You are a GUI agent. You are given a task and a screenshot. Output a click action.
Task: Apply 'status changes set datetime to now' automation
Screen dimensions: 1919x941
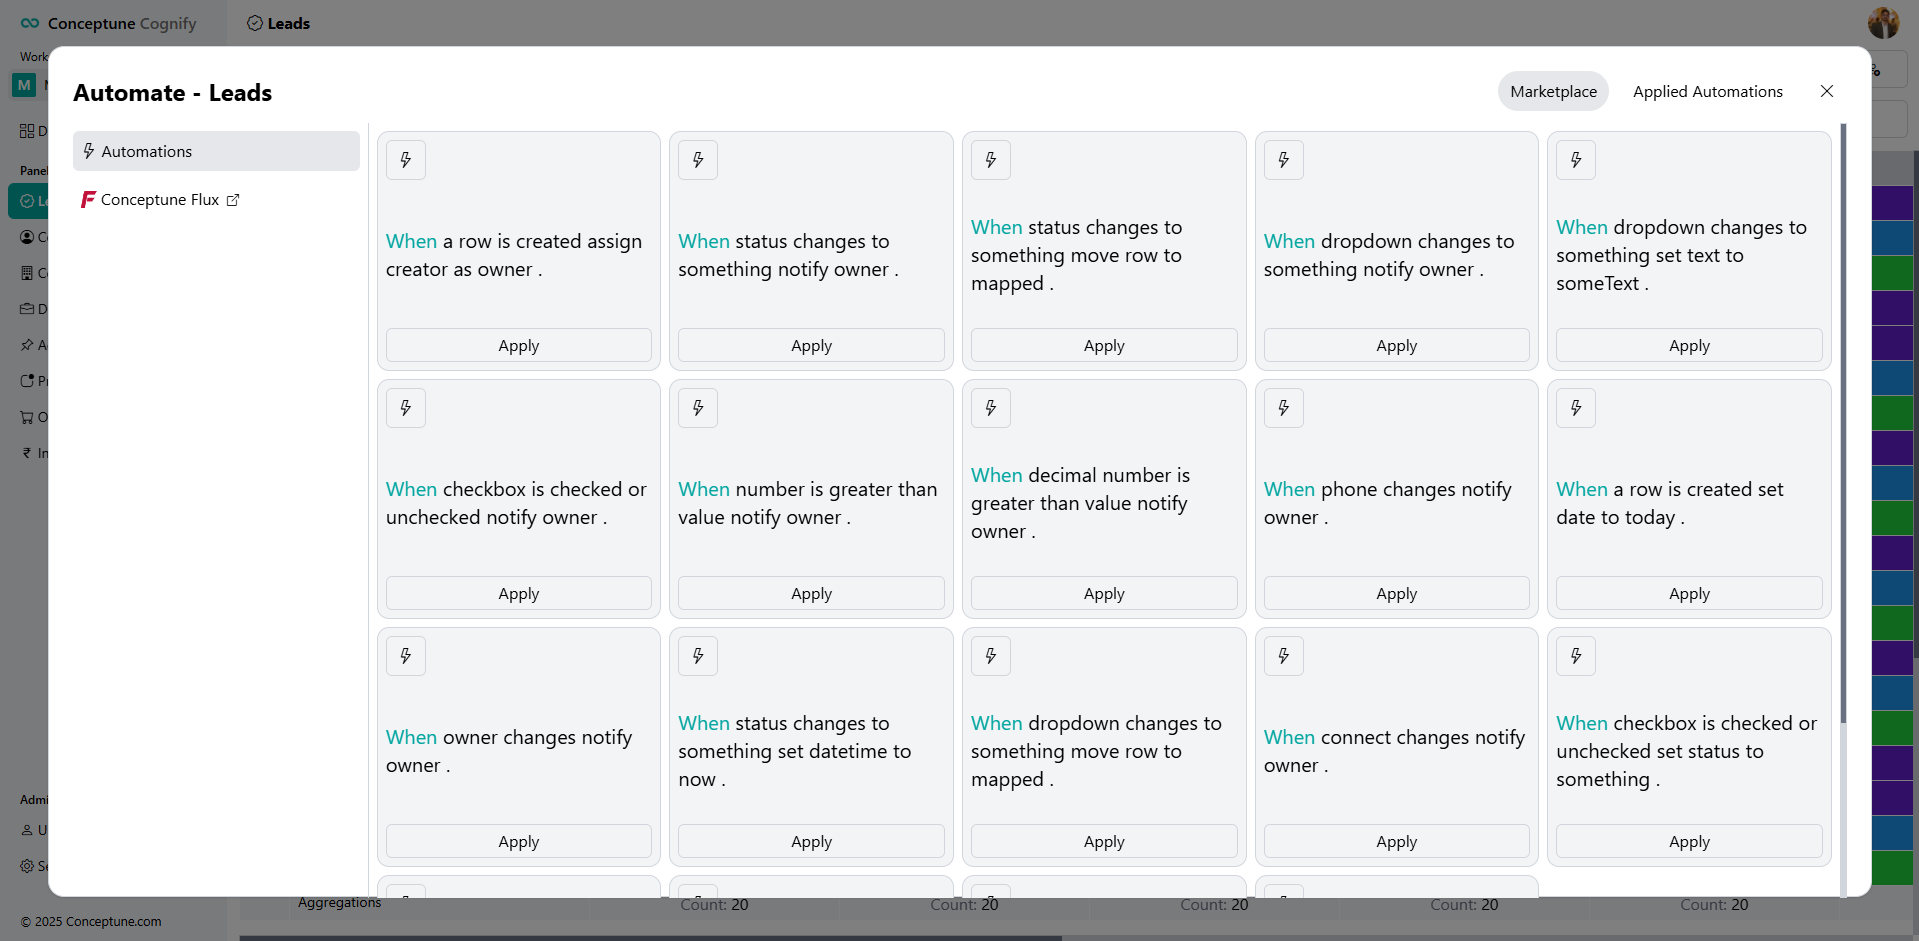click(x=811, y=841)
